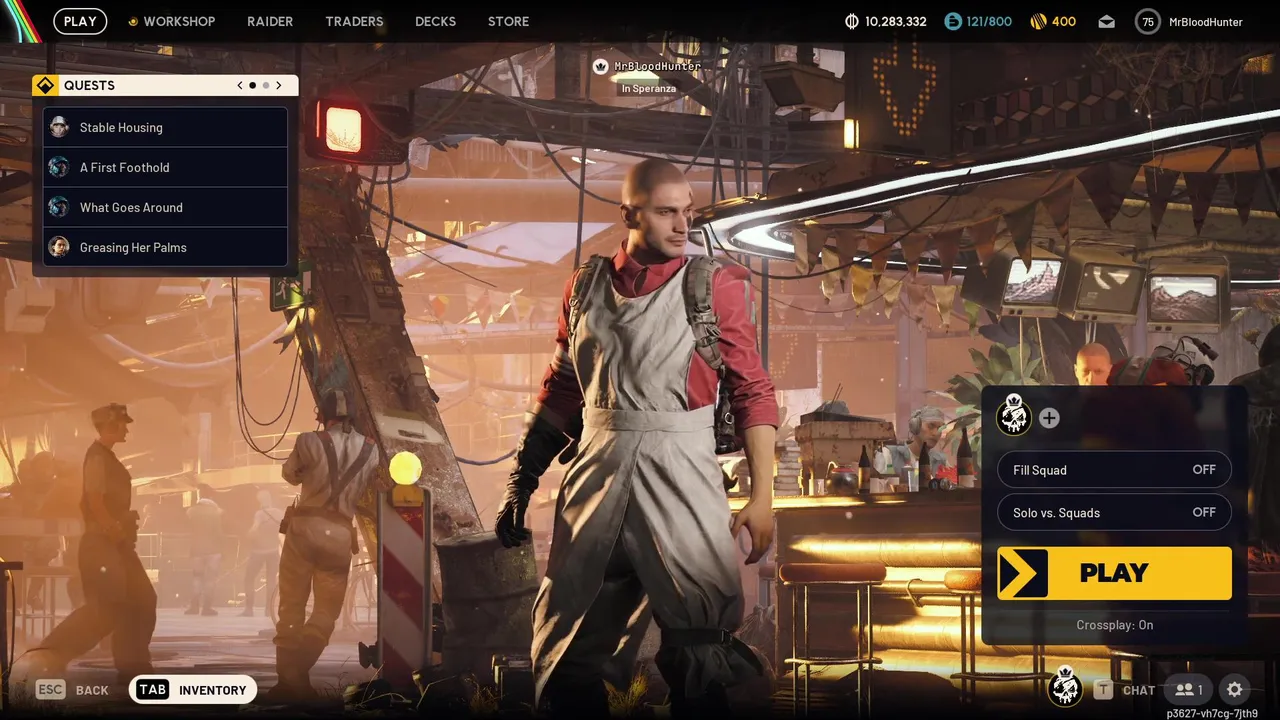
Task: Open the A First Foothold quest
Action: [x=166, y=167]
